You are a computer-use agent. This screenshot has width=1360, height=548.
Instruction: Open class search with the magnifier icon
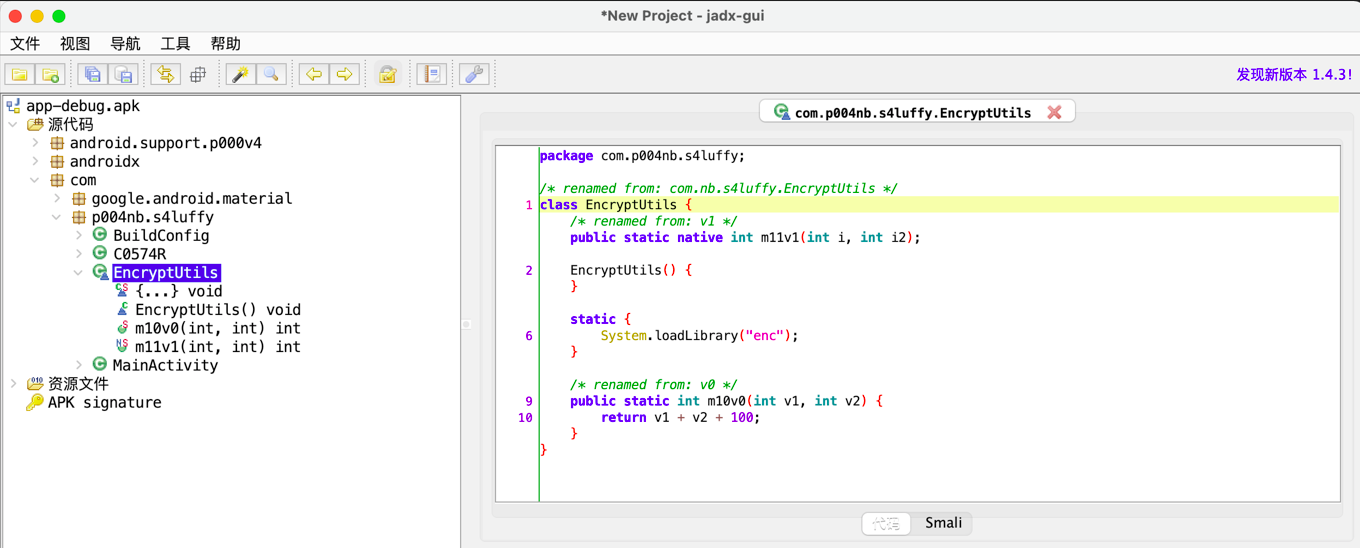tap(271, 74)
